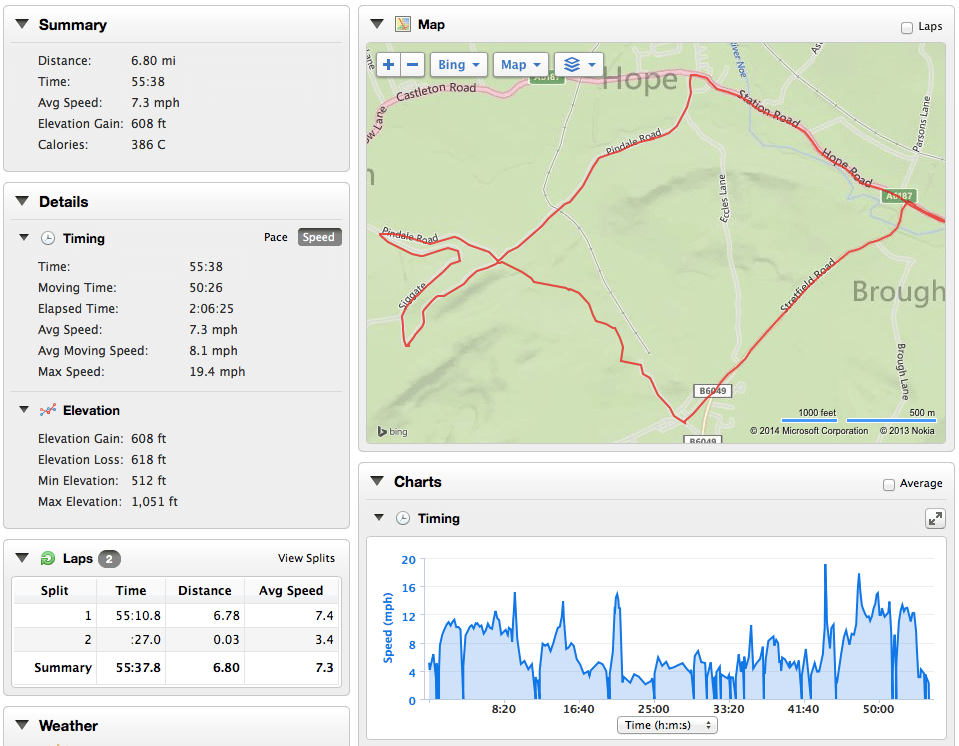Open the map layers dropdown

click(578, 65)
